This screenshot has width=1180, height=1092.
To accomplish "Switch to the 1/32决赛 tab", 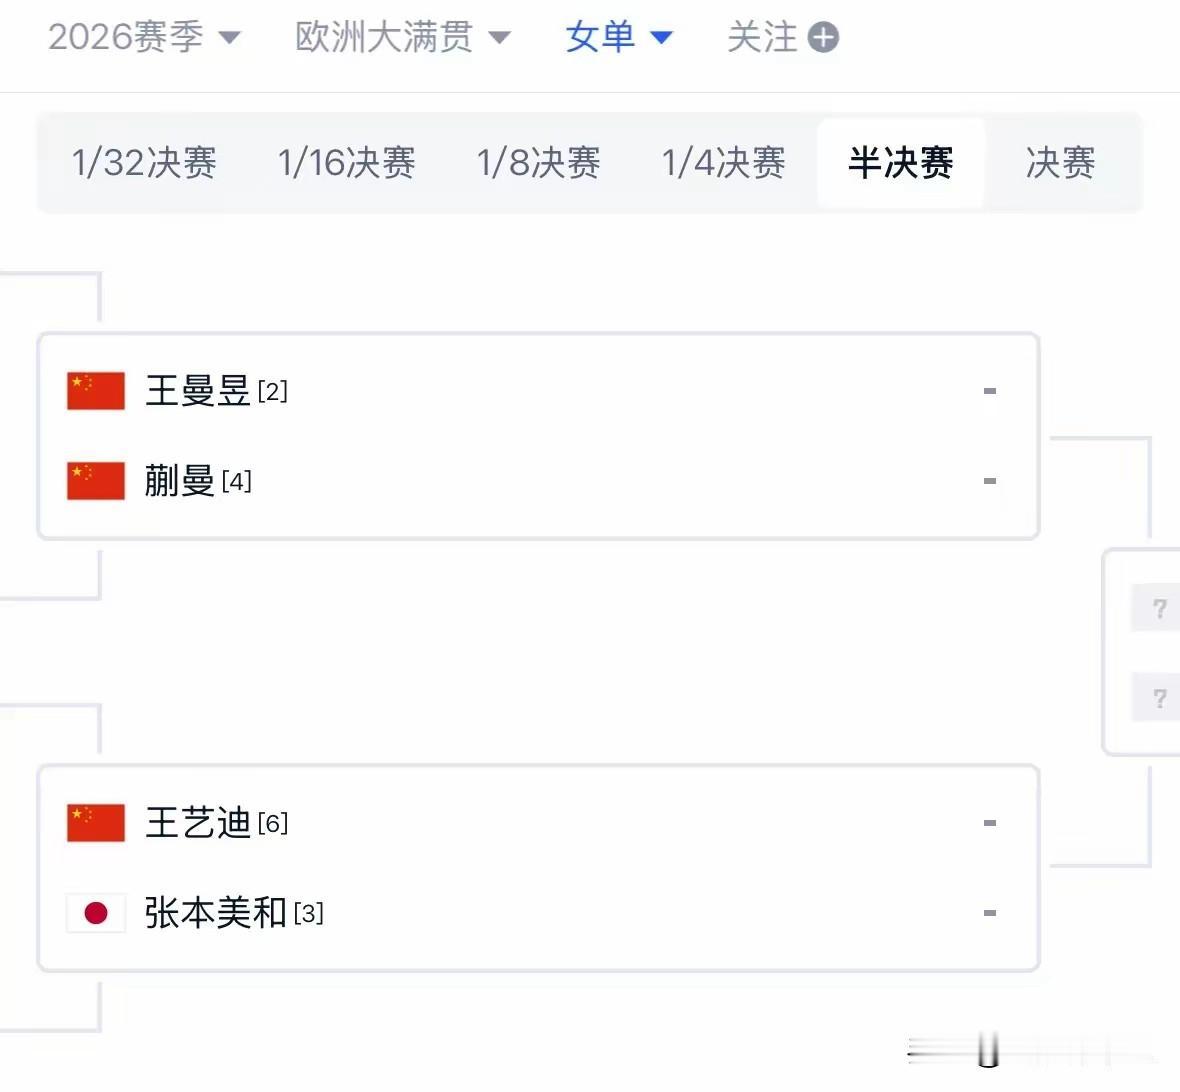I will point(144,163).
